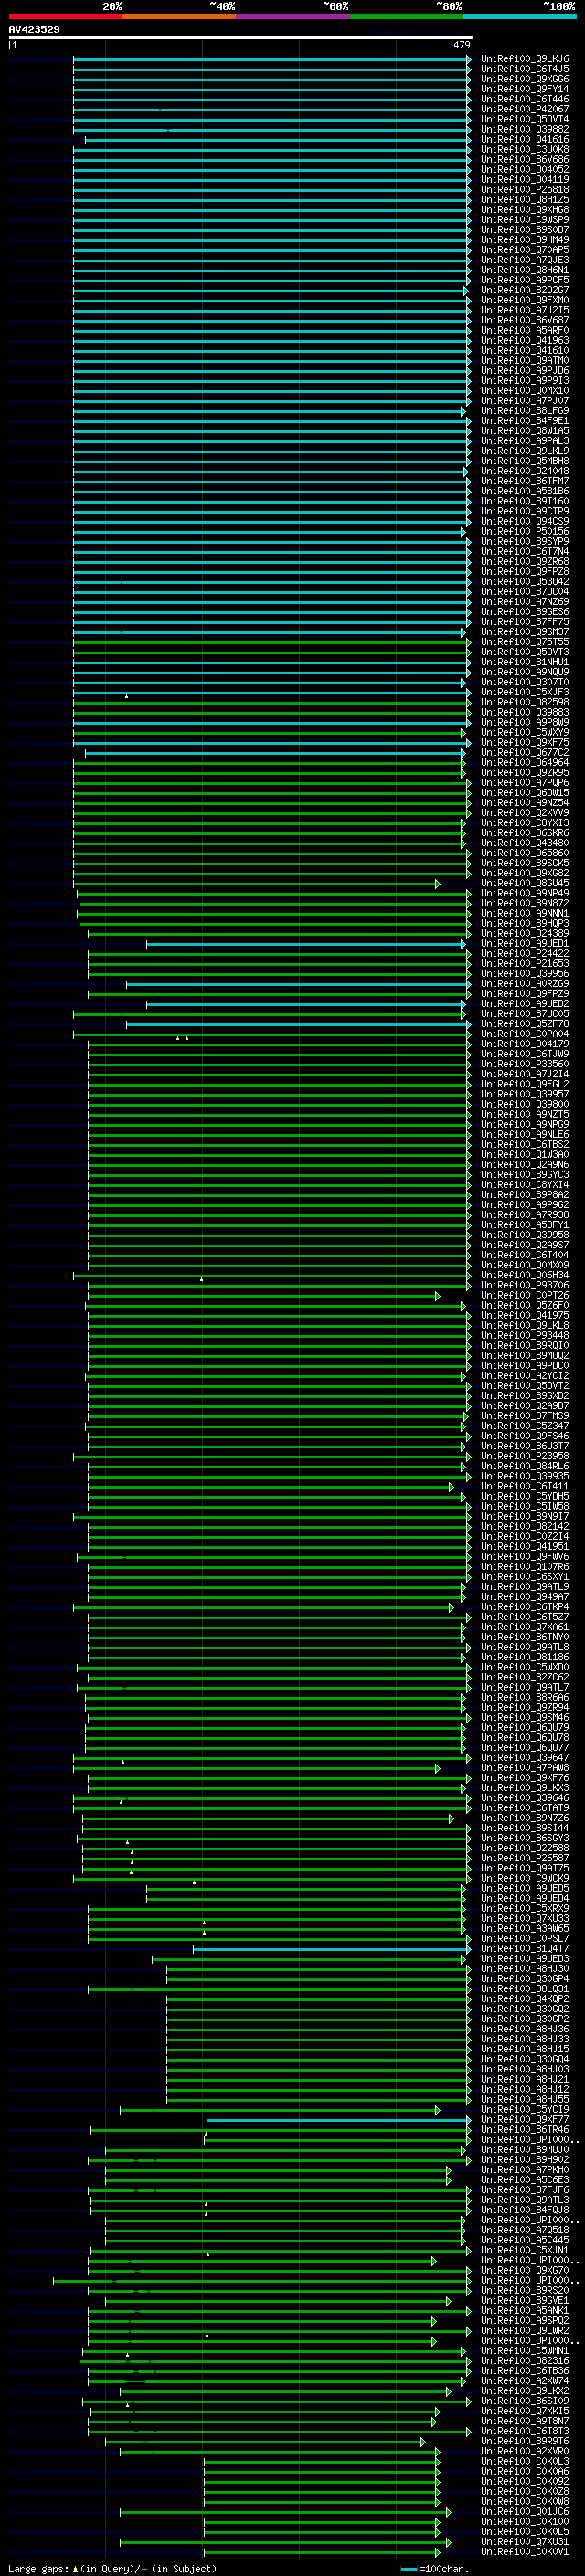Select hit label UniRef100_Q39882
This screenshot has height=2576, width=585.
(x=525, y=129)
